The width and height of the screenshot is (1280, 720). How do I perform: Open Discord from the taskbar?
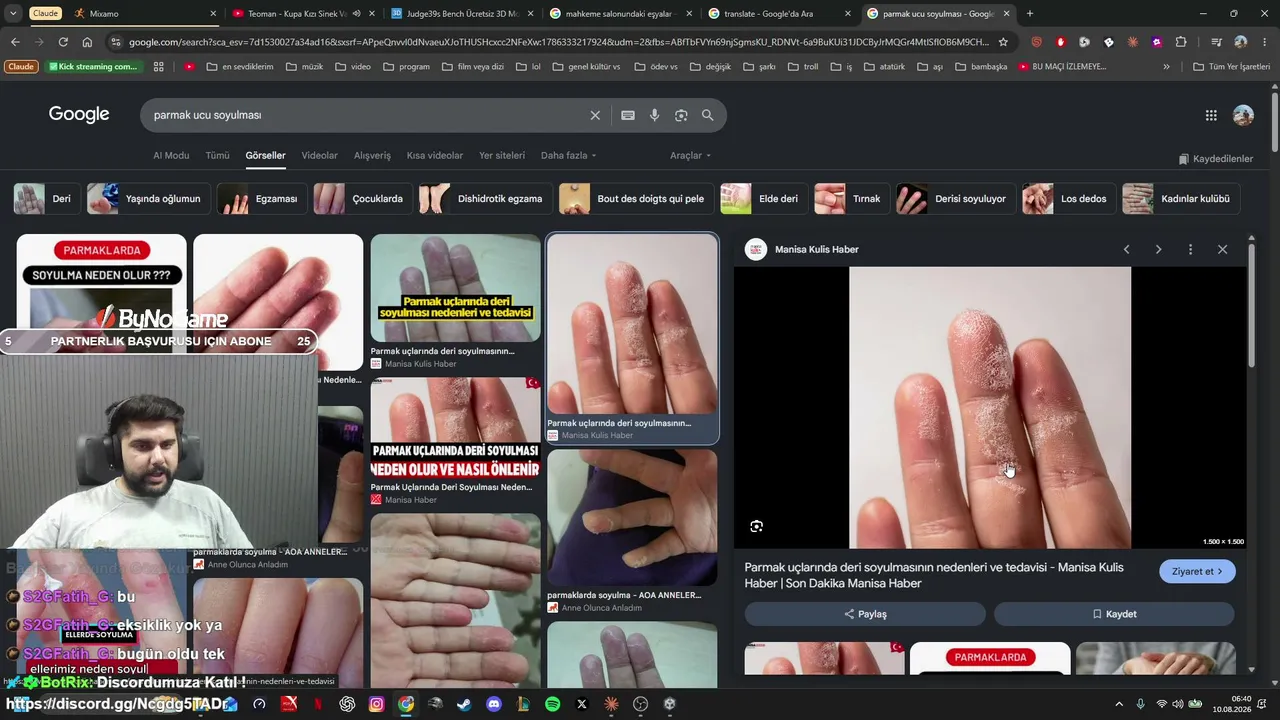[x=494, y=704]
